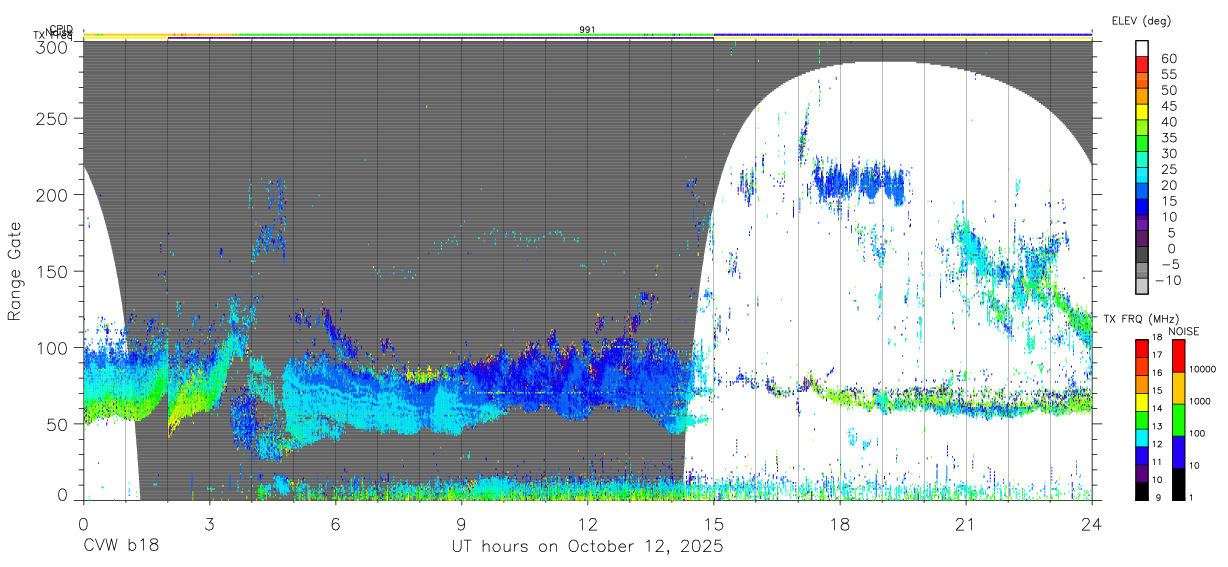Click the 12 tick label on UT hours axis
The image size is (1228, 567).
[587, 523]
